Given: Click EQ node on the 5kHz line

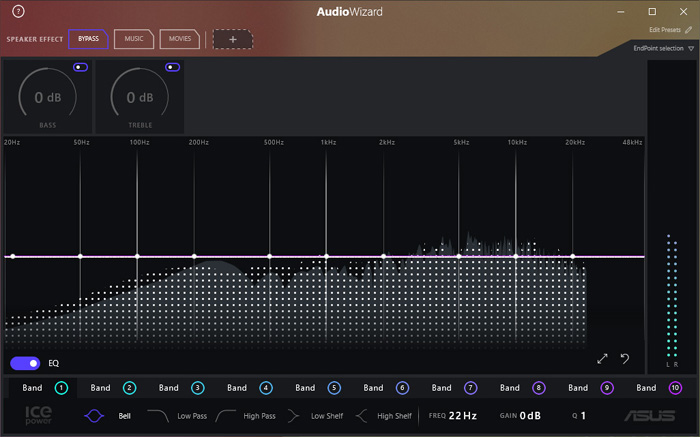Looking at the screenshot, I should (459, 256).
